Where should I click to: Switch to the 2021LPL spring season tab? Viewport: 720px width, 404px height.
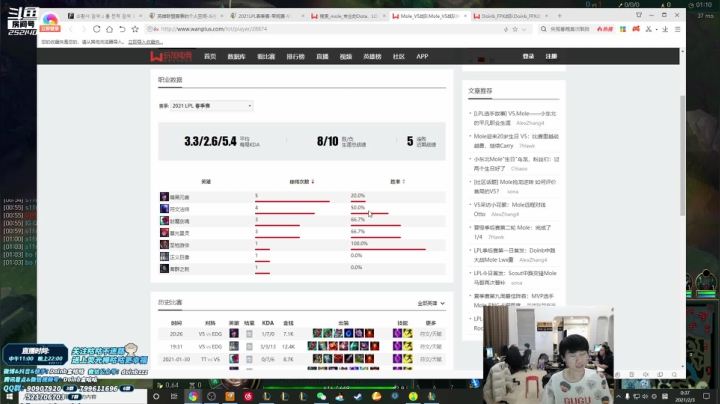(x=265, y=16)
